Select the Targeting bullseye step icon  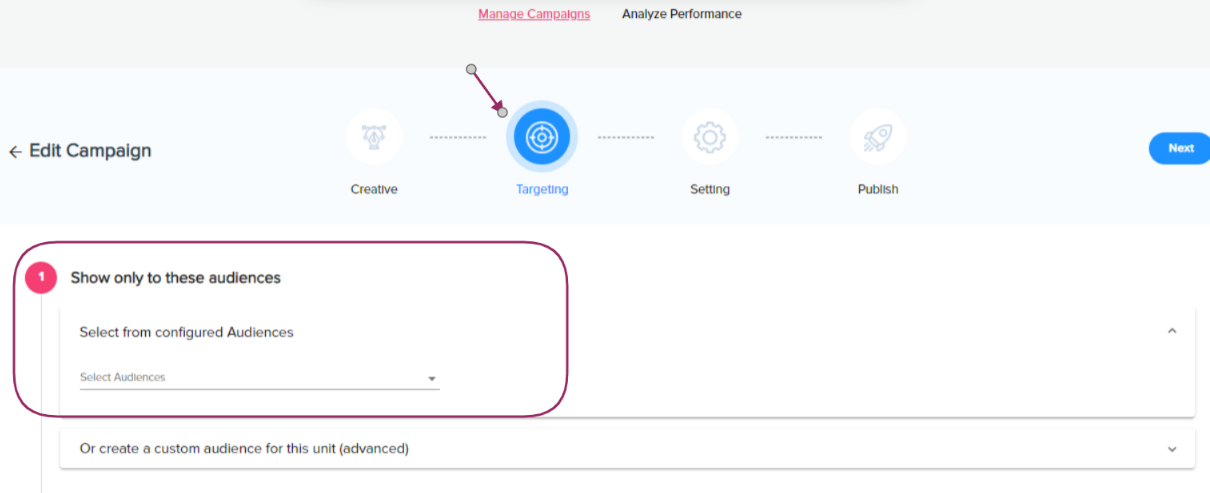[x=541, y=137]
